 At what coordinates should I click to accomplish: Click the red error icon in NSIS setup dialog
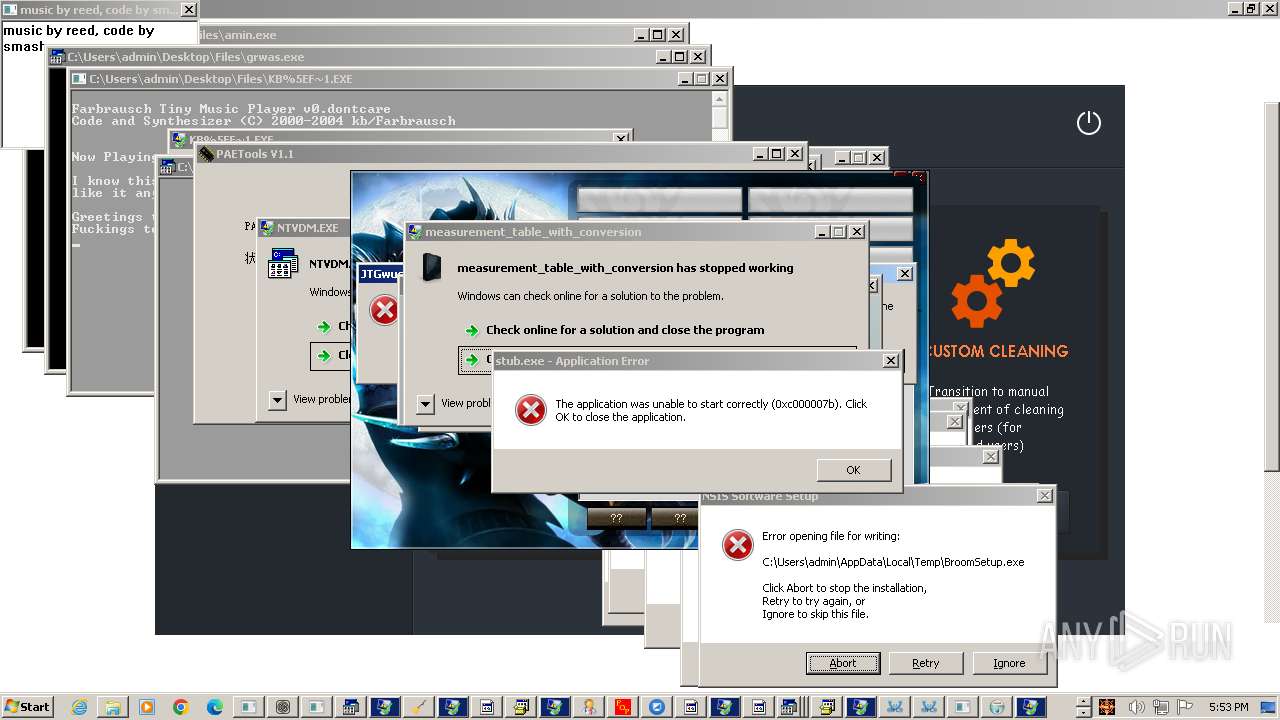[737, 545]
